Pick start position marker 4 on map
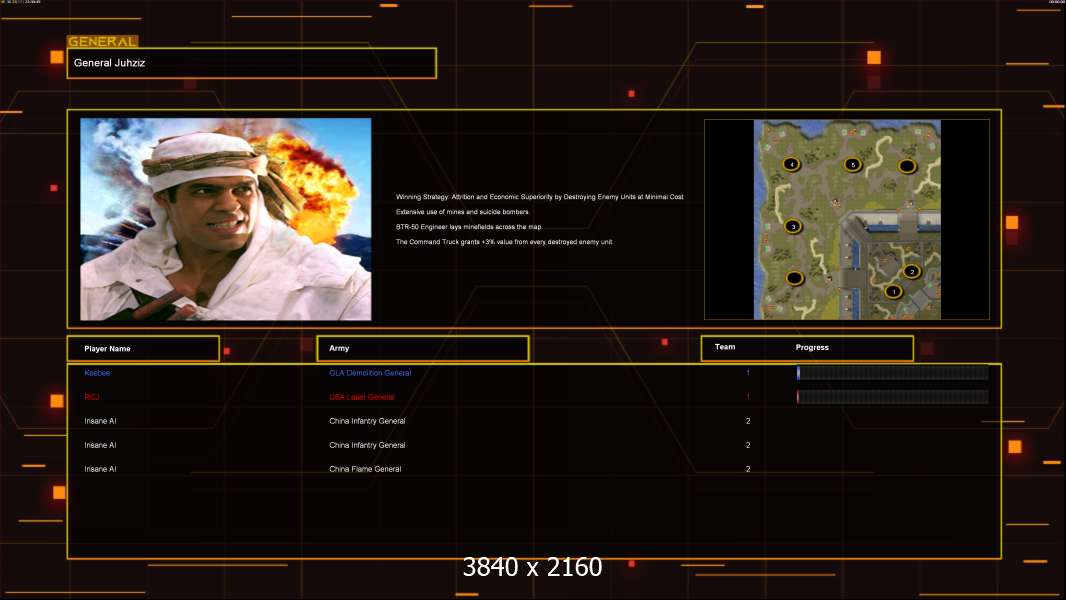This screenshot has width=1066, height=600. tap(791, 164)
